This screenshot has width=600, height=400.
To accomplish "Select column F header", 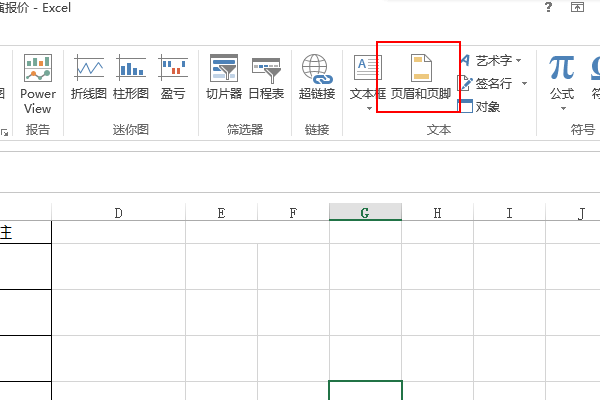I will (293, 212).
